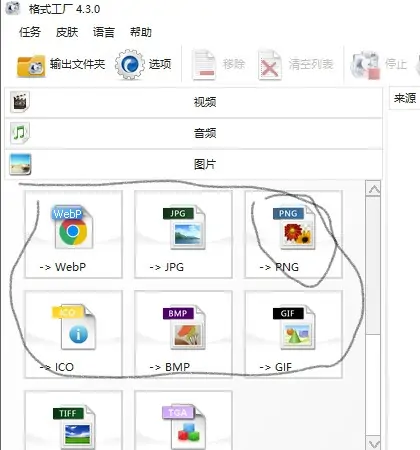Screen dimensions: 420x450
Task: Click the music note icon in 音频 header
Action: coord(20,133)
